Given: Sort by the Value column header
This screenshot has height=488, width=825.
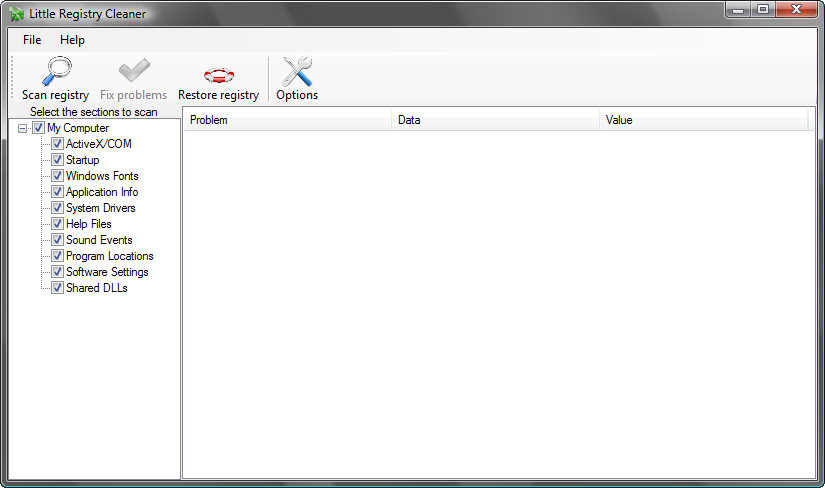Looking at the screenshot, I should click(703, 120).
